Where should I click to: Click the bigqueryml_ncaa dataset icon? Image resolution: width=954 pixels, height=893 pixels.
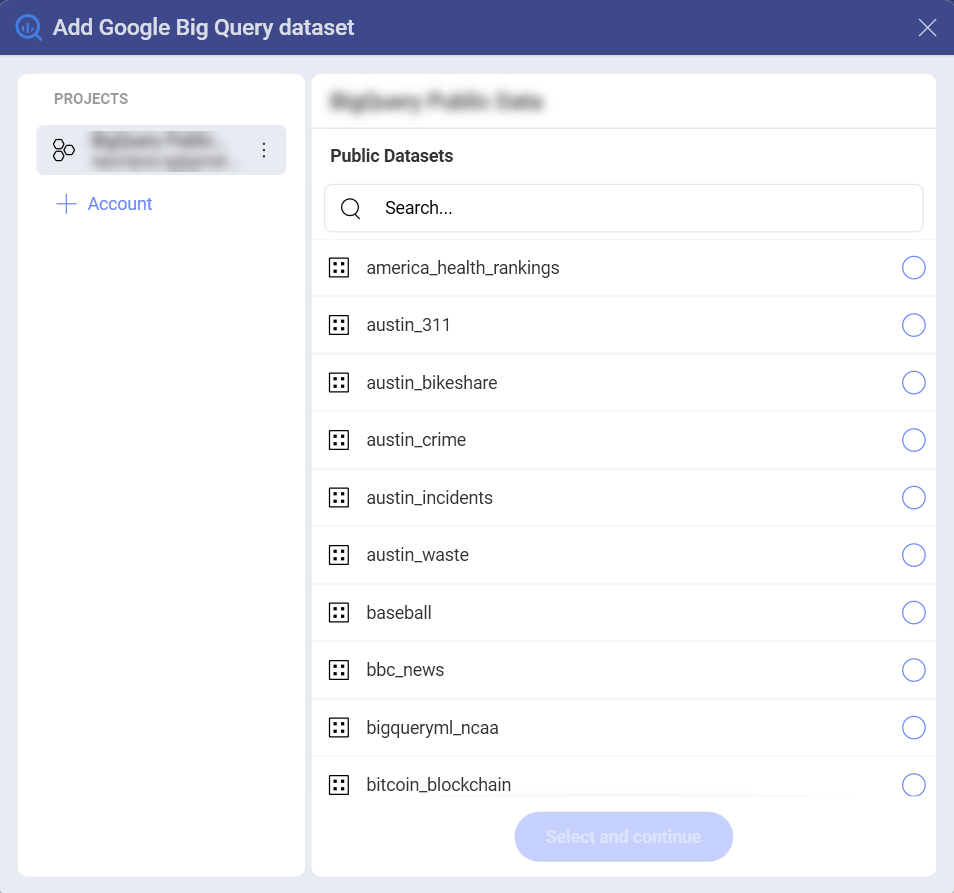[x=339, y=728]
